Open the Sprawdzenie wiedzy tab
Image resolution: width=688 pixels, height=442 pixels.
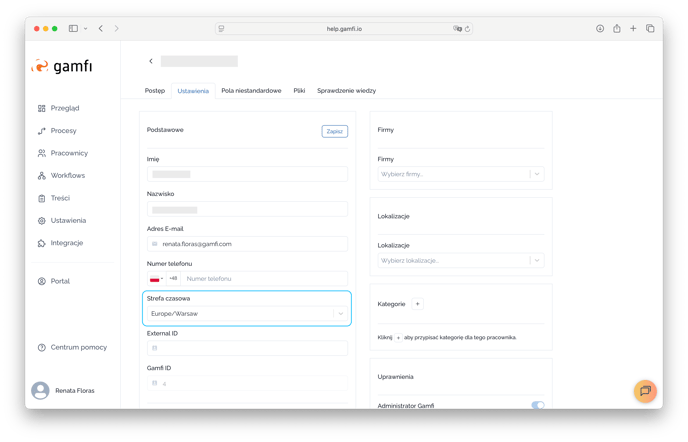click(346, 91)
